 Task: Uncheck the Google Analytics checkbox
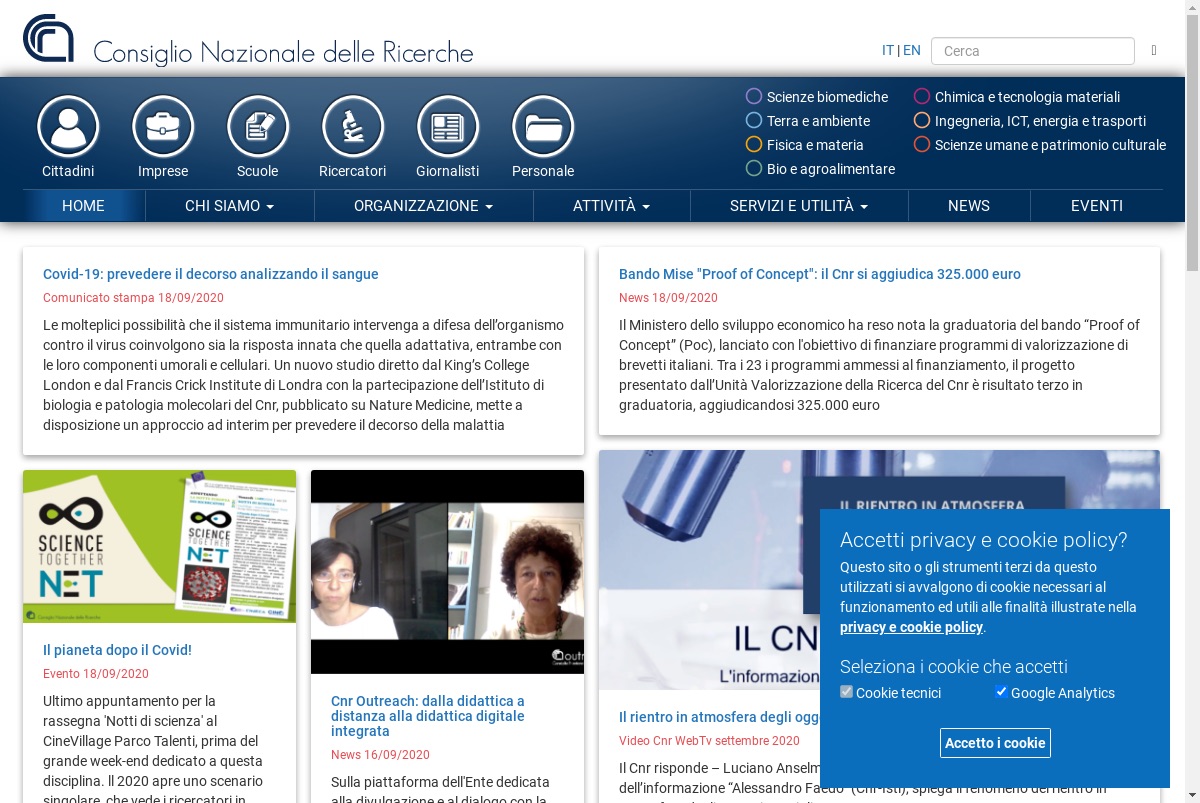(1001, 692)
